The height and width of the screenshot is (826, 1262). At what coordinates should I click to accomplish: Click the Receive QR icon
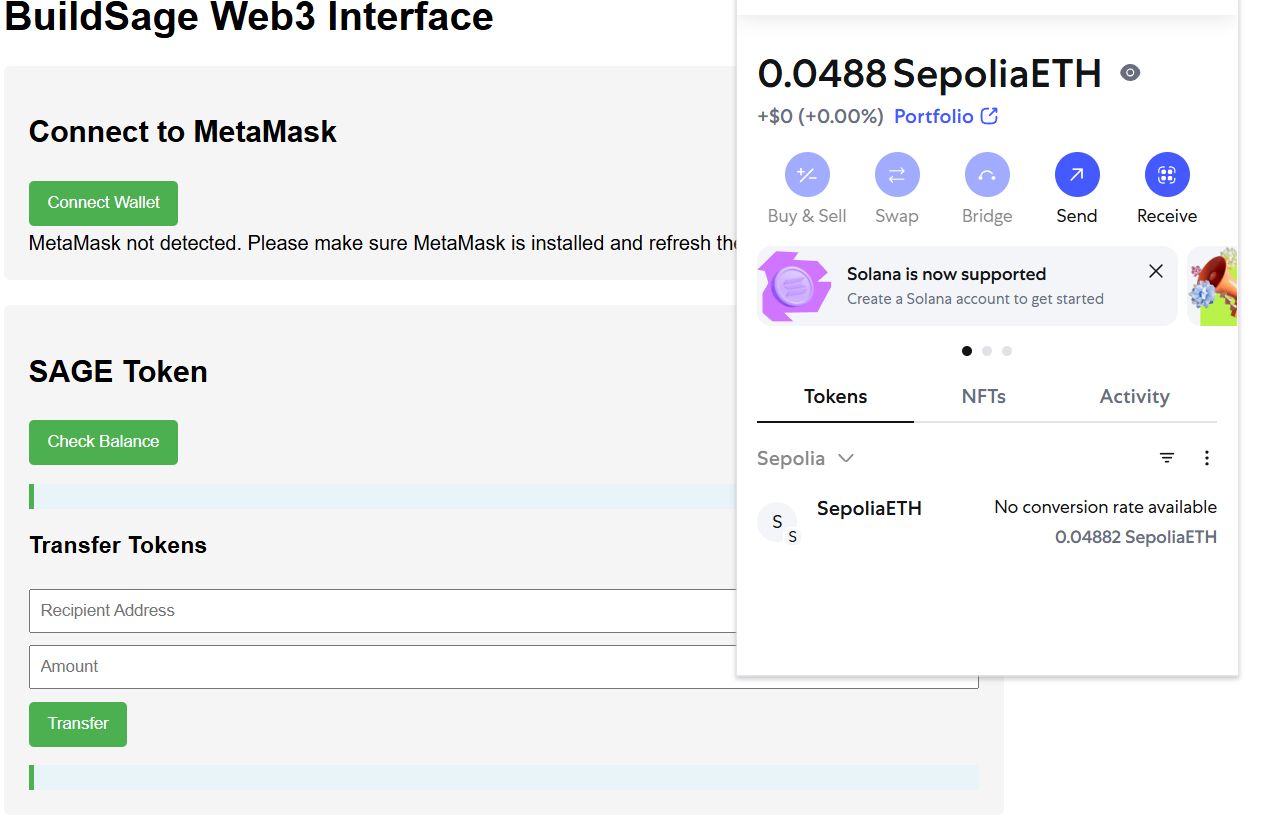click(x=1167, y=175)
